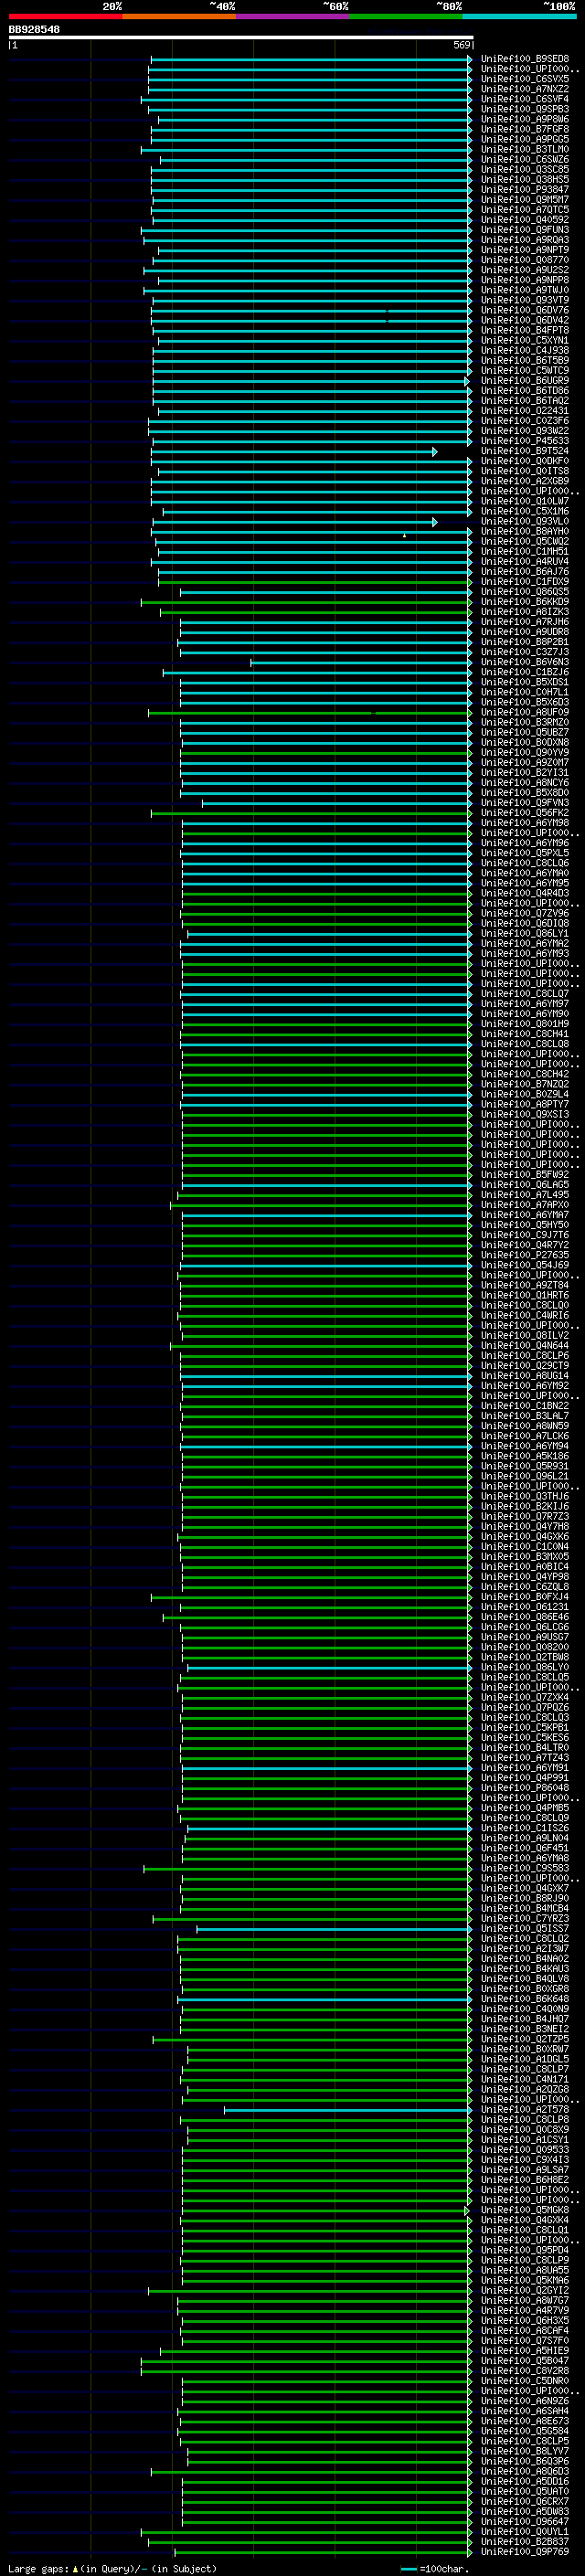This screenshot has height=2576, width=585.
Task: Select hit UniRef100_B6AJ76
Action: pyautogui.click(x=524, y=572)
